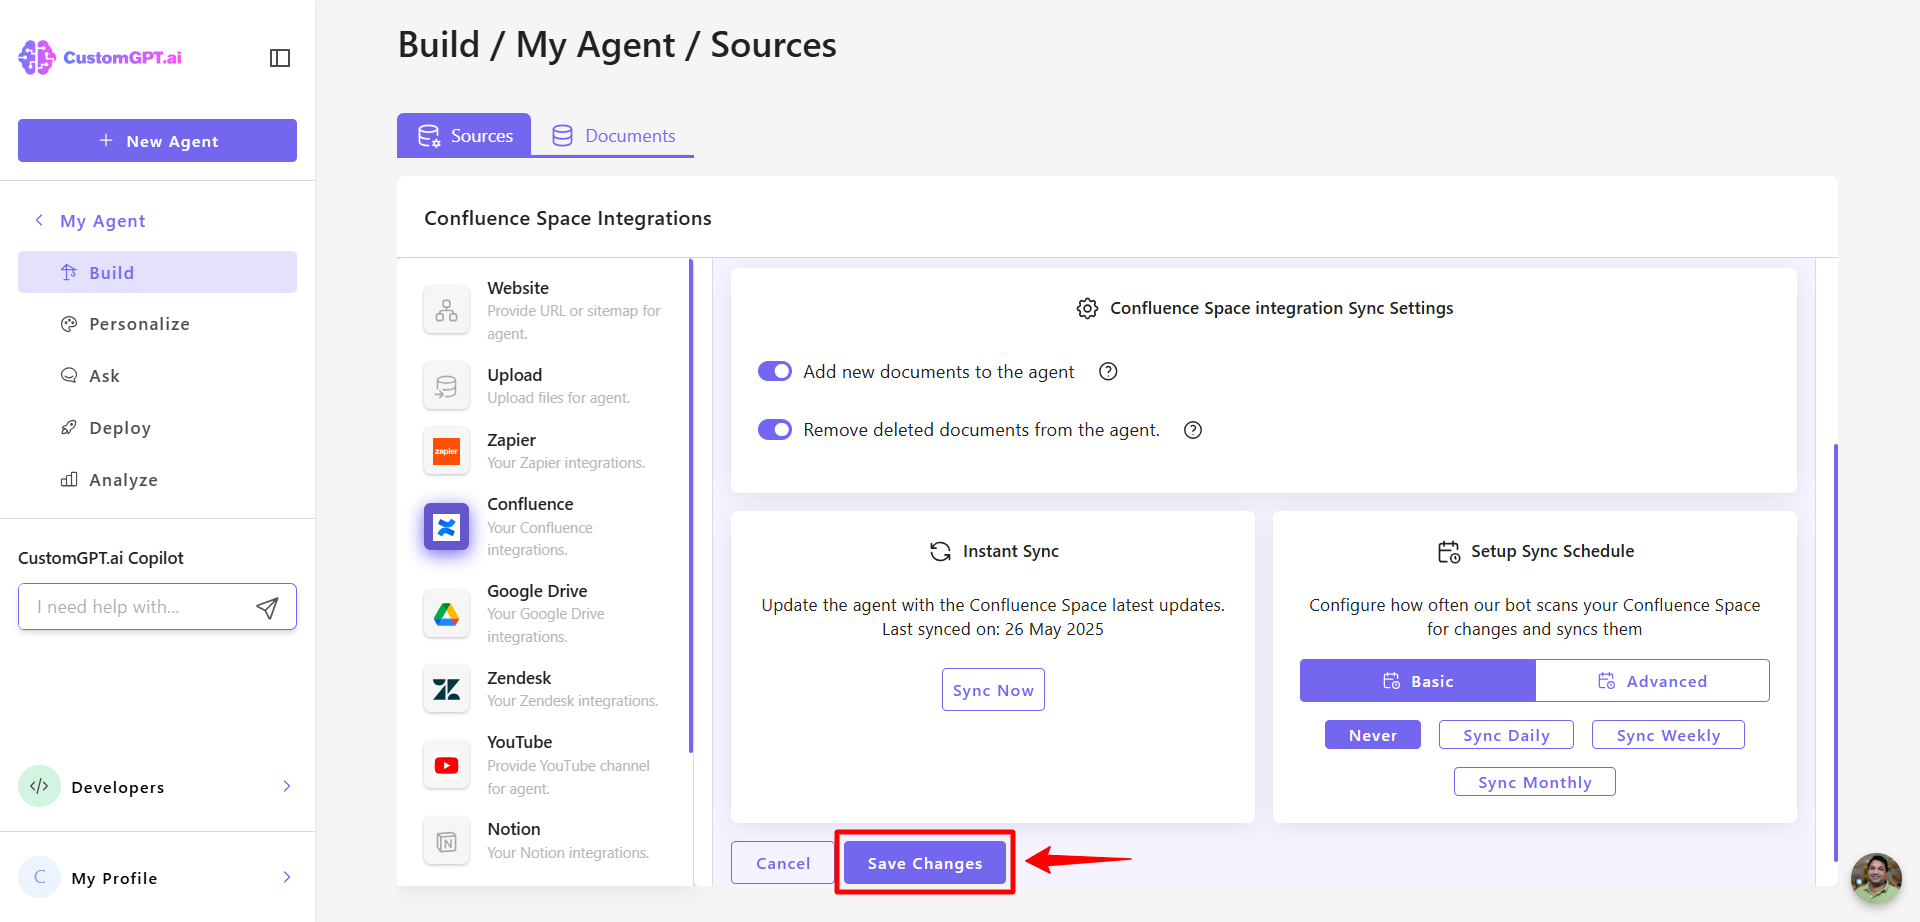Click the Website source label
1920x922 pixels.
pyautogui.click(x=518, y=288)
